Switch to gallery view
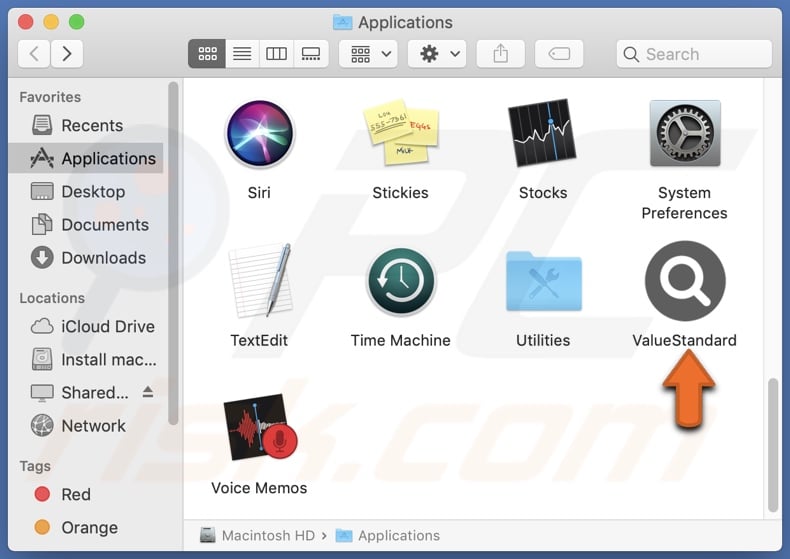Viewport: 790px width, 559px height. (x=311, y=53)
